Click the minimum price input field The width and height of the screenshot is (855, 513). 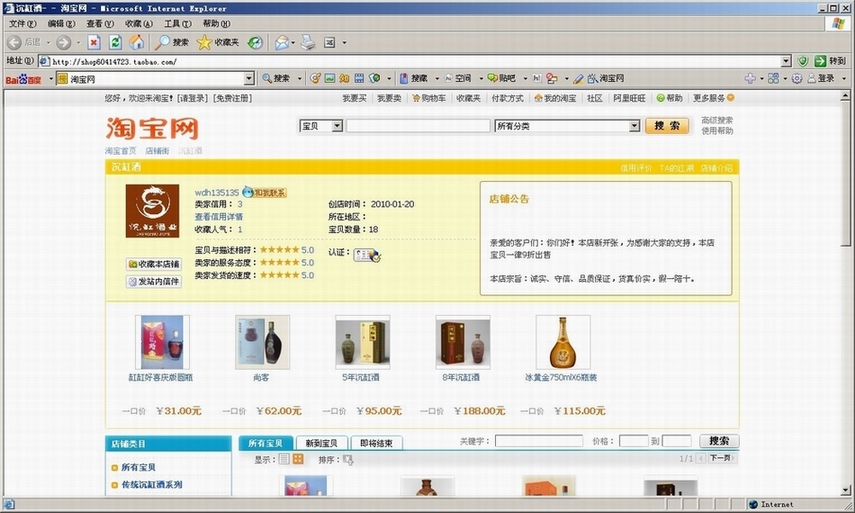coord(634,441)
